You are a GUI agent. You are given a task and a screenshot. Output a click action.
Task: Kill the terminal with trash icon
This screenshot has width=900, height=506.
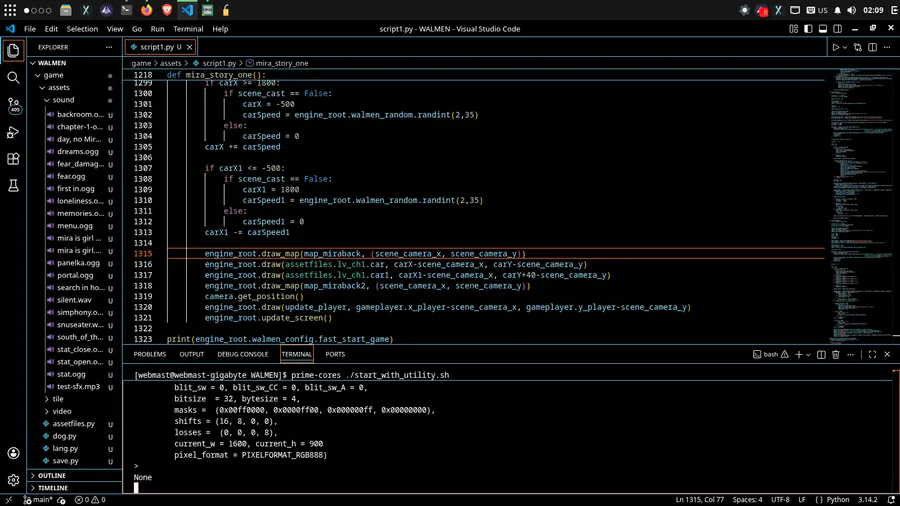pyautogui.click(x=836, y=355)
